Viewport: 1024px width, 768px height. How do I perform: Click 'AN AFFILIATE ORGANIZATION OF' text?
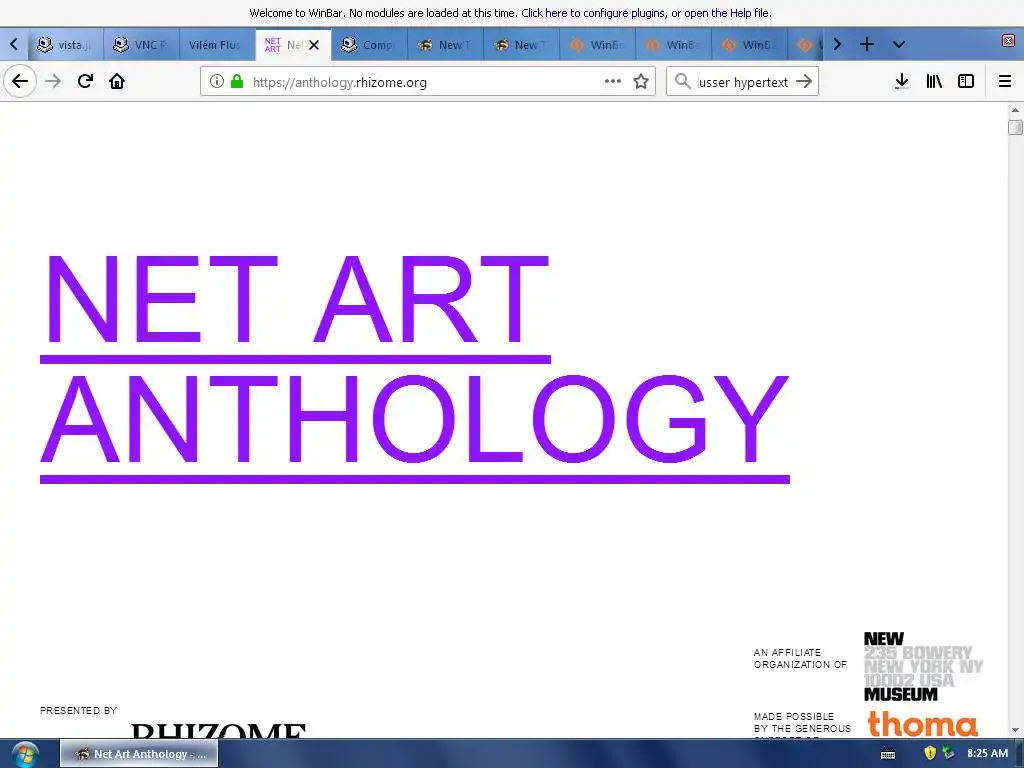click(x=800, y=658)
